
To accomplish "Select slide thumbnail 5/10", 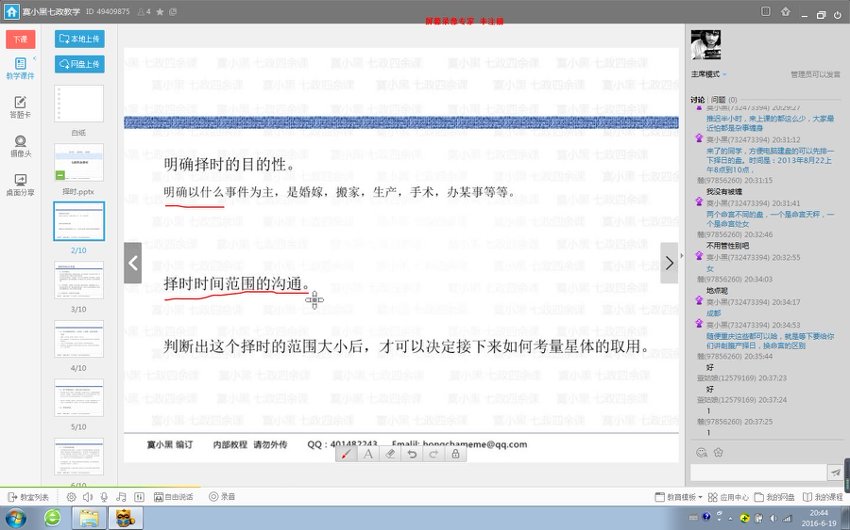I will 79,398.
